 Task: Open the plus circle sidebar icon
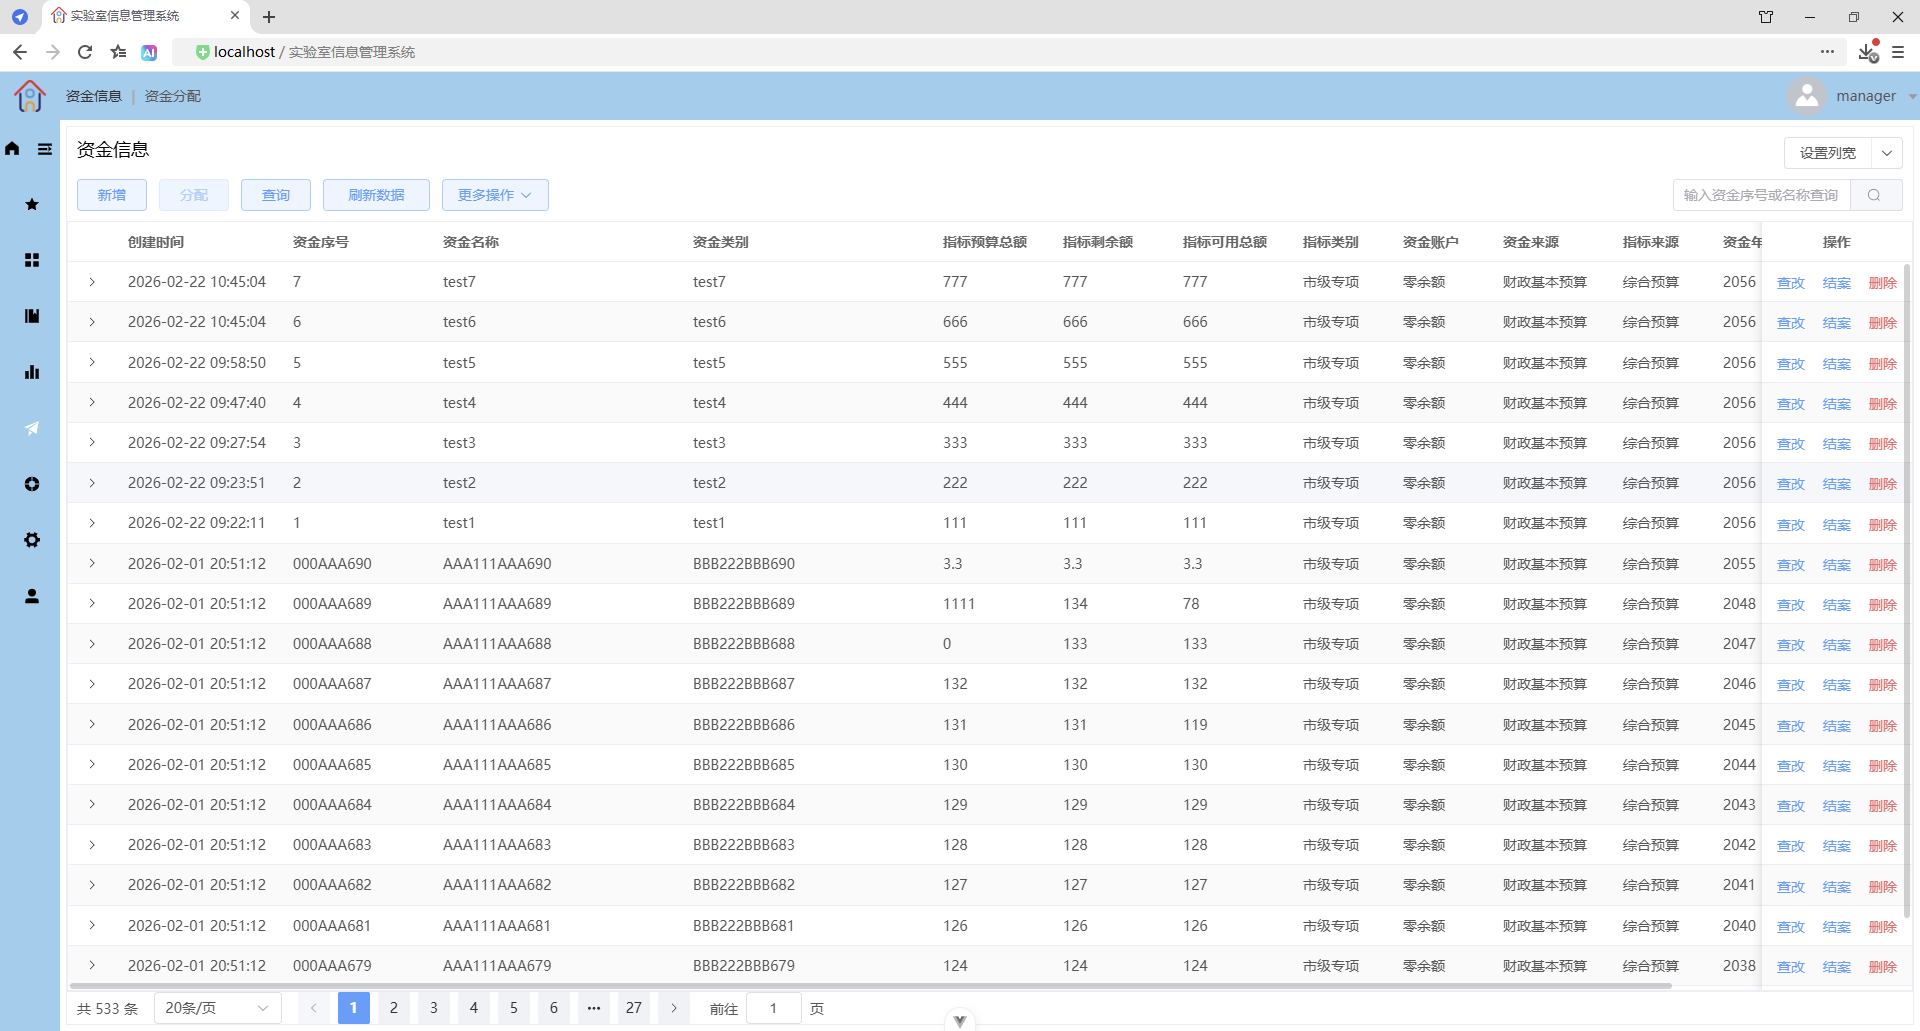(x=32, y=484)
